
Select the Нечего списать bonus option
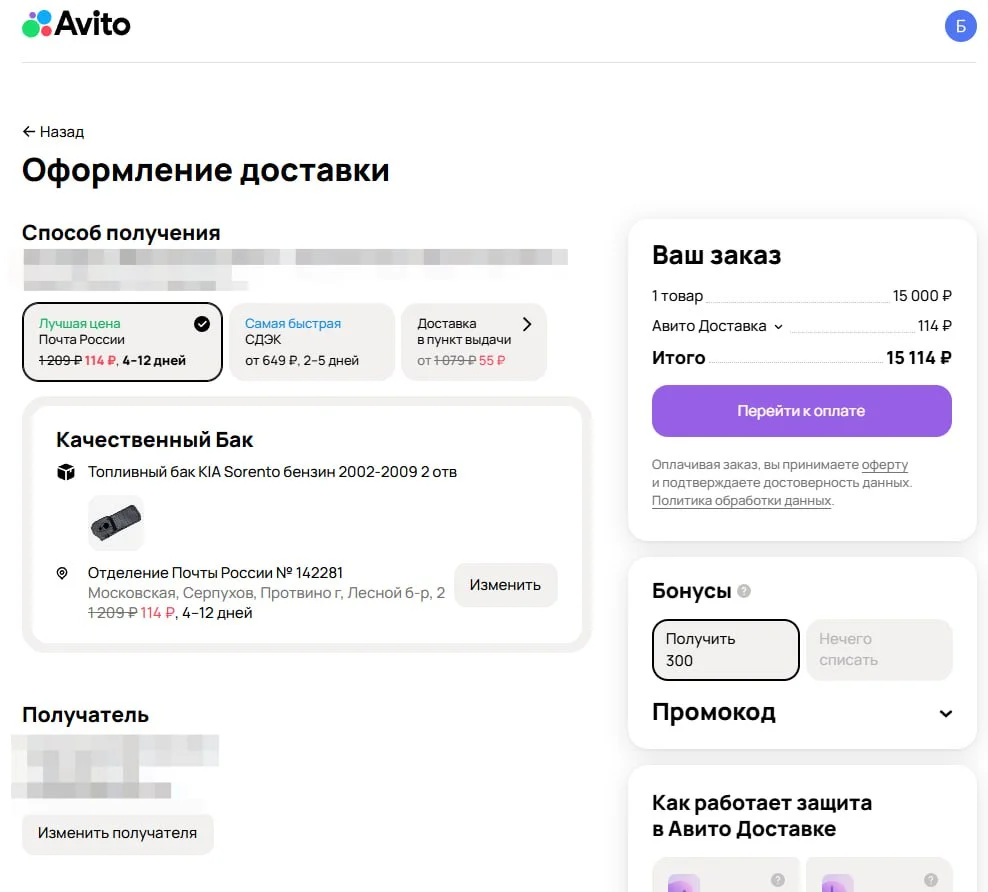point(879,649)
